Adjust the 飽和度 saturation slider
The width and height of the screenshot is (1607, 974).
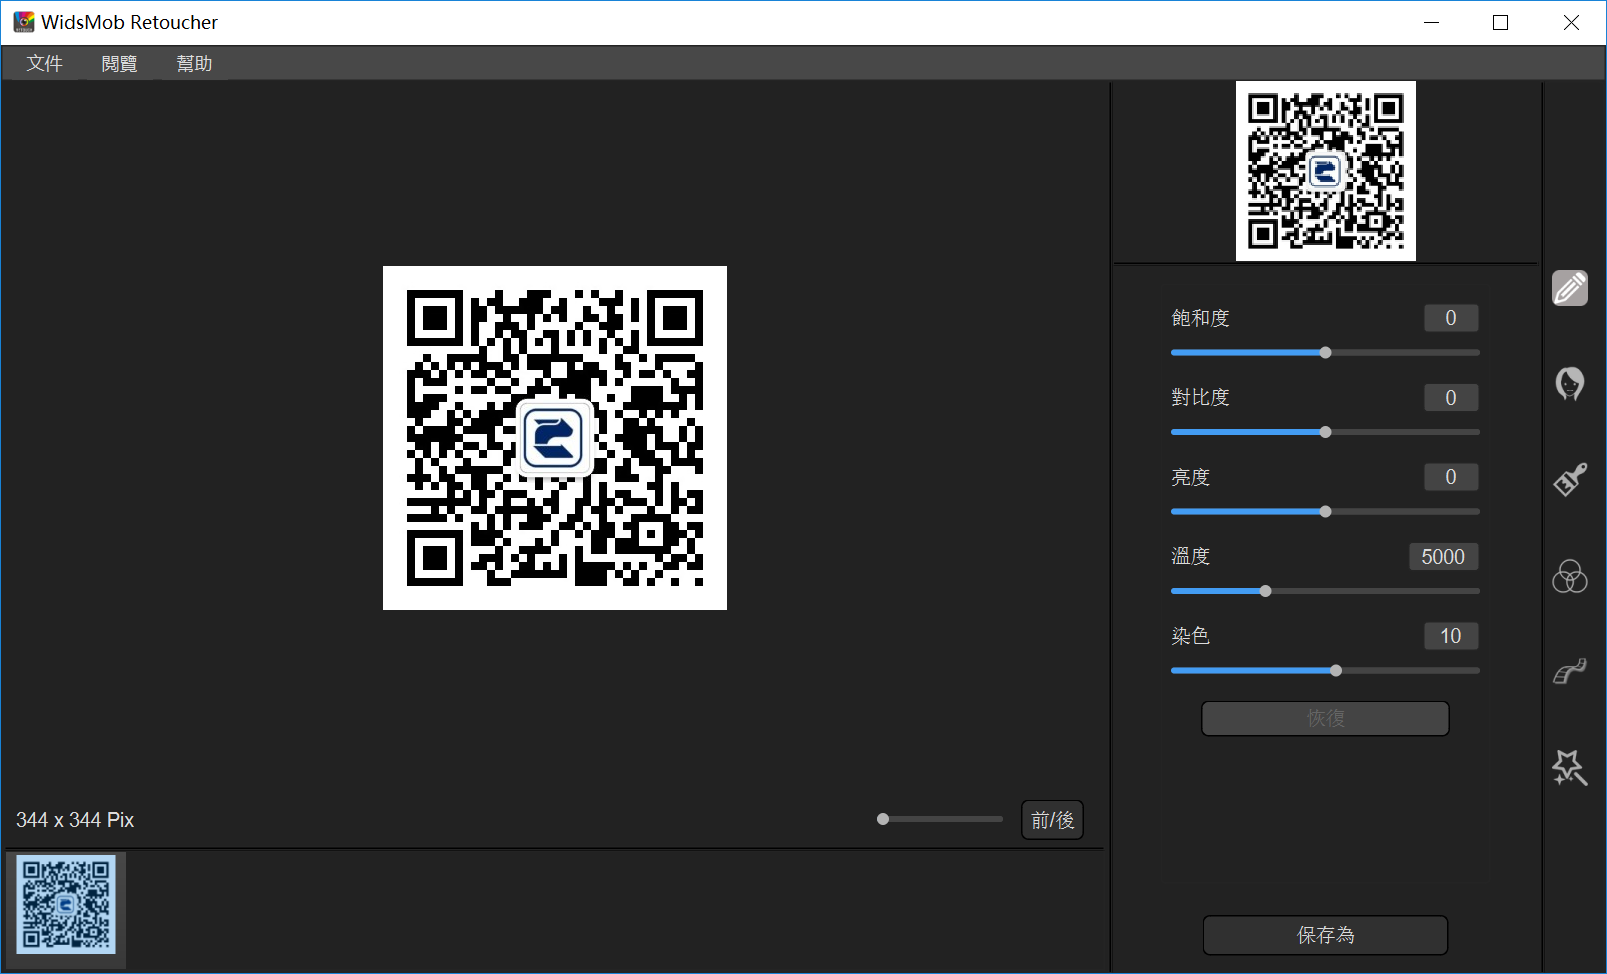tap(1325, 352)
